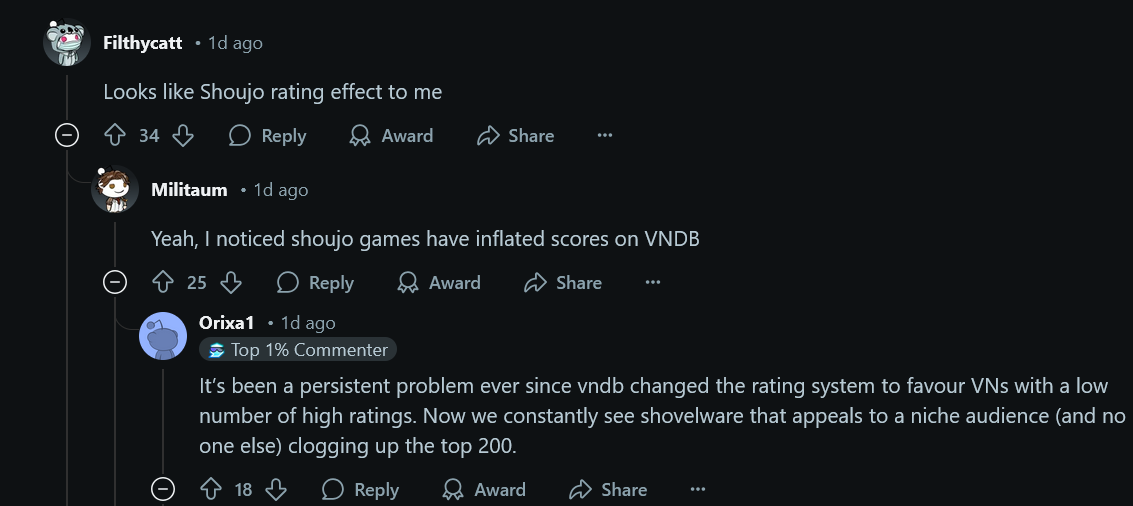
Task: Share Filthycatt's comment
Action: pos(515,136)
